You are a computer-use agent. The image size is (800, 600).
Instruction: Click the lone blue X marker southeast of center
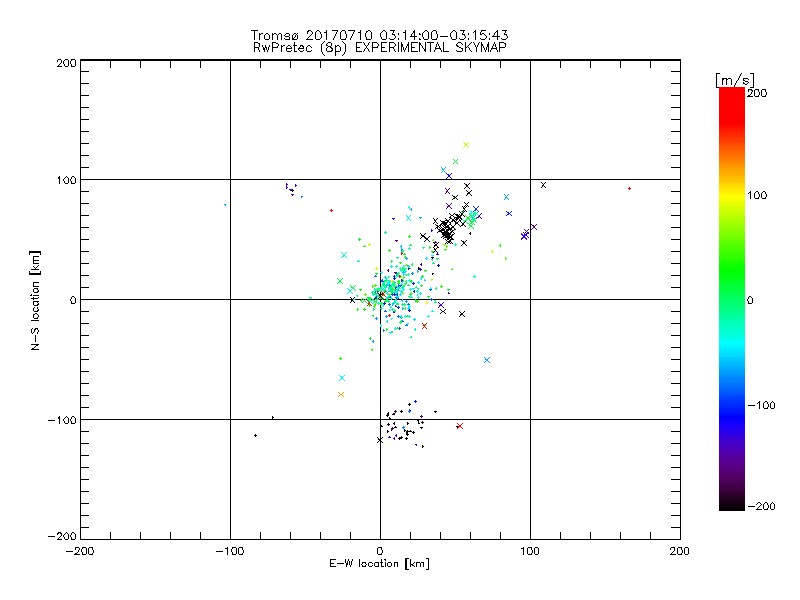click(x=487, y=360)
